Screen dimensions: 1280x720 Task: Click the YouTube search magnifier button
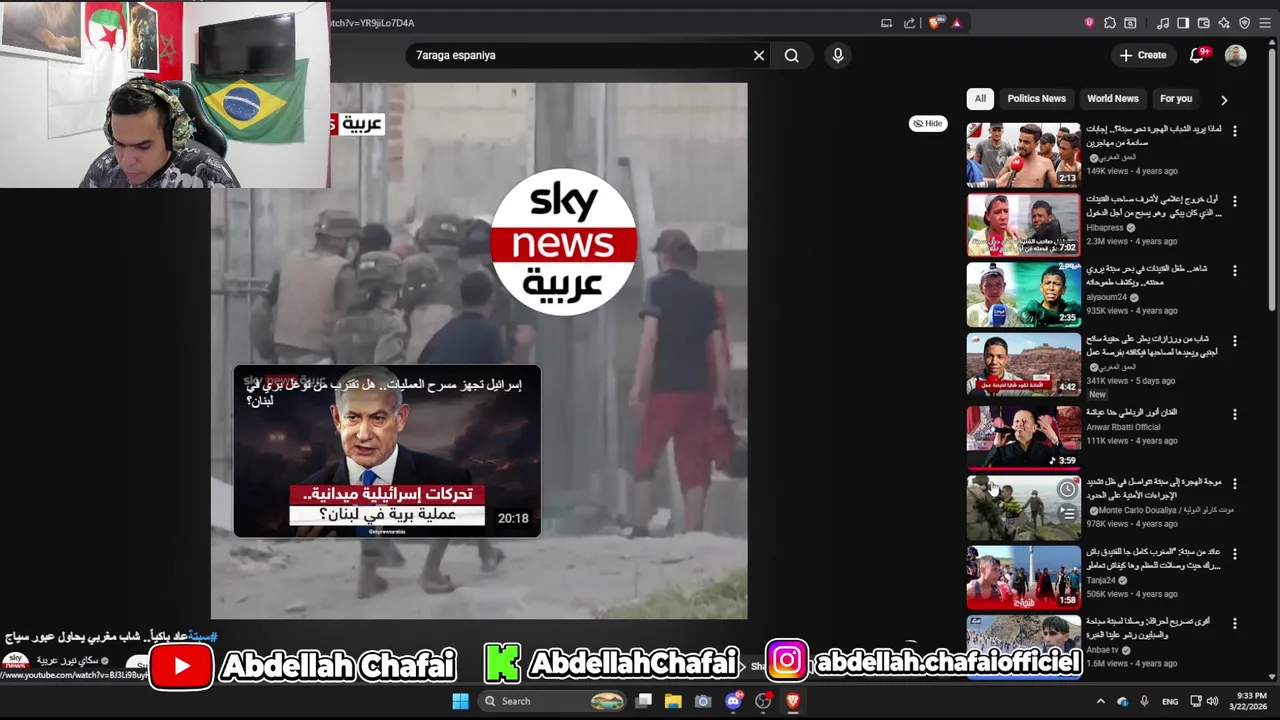pyautogui.click(x=792, y=56)
